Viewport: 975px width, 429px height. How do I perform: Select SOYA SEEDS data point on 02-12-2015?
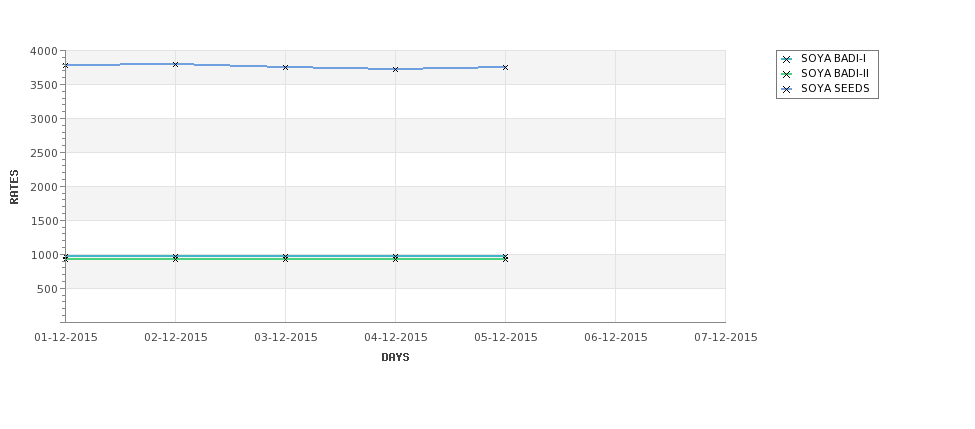[x=175, y=64]
